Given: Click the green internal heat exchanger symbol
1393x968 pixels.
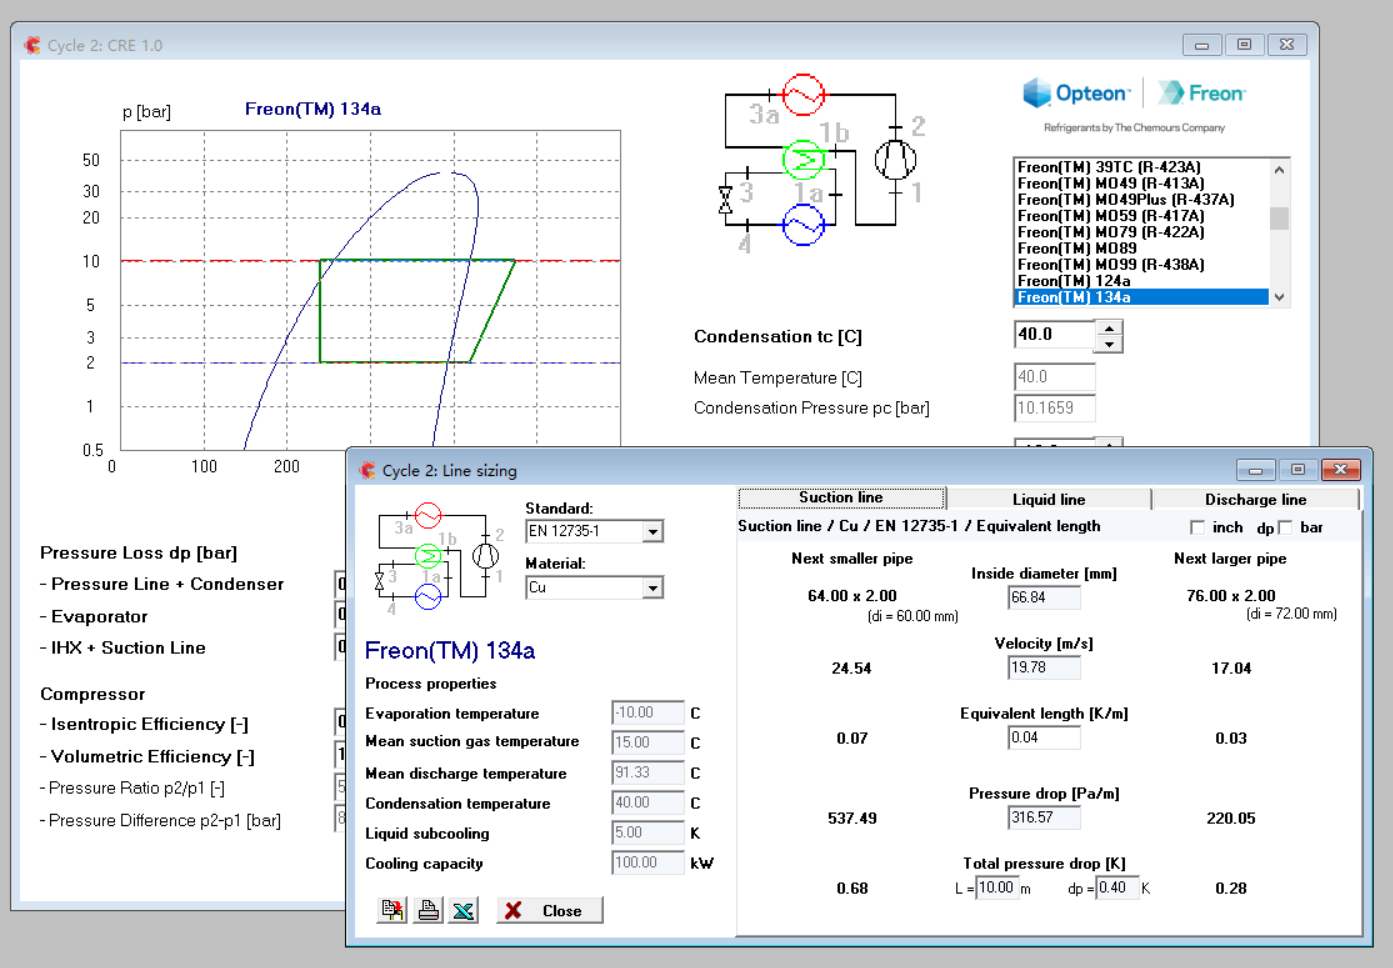Looking at the screenshot, I should [x=803, y=159].
